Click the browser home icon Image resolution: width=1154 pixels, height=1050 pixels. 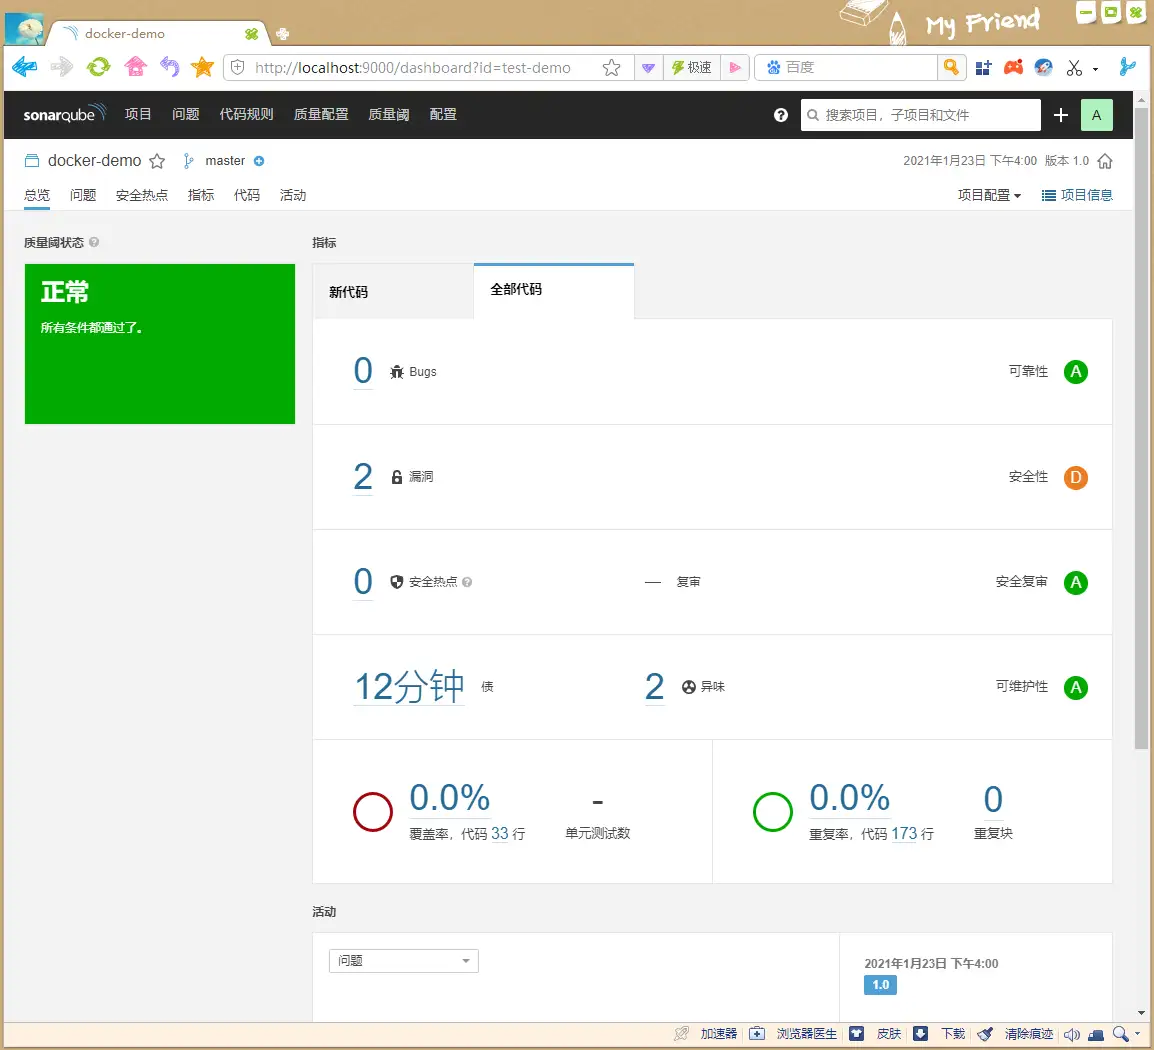(135, 67)
